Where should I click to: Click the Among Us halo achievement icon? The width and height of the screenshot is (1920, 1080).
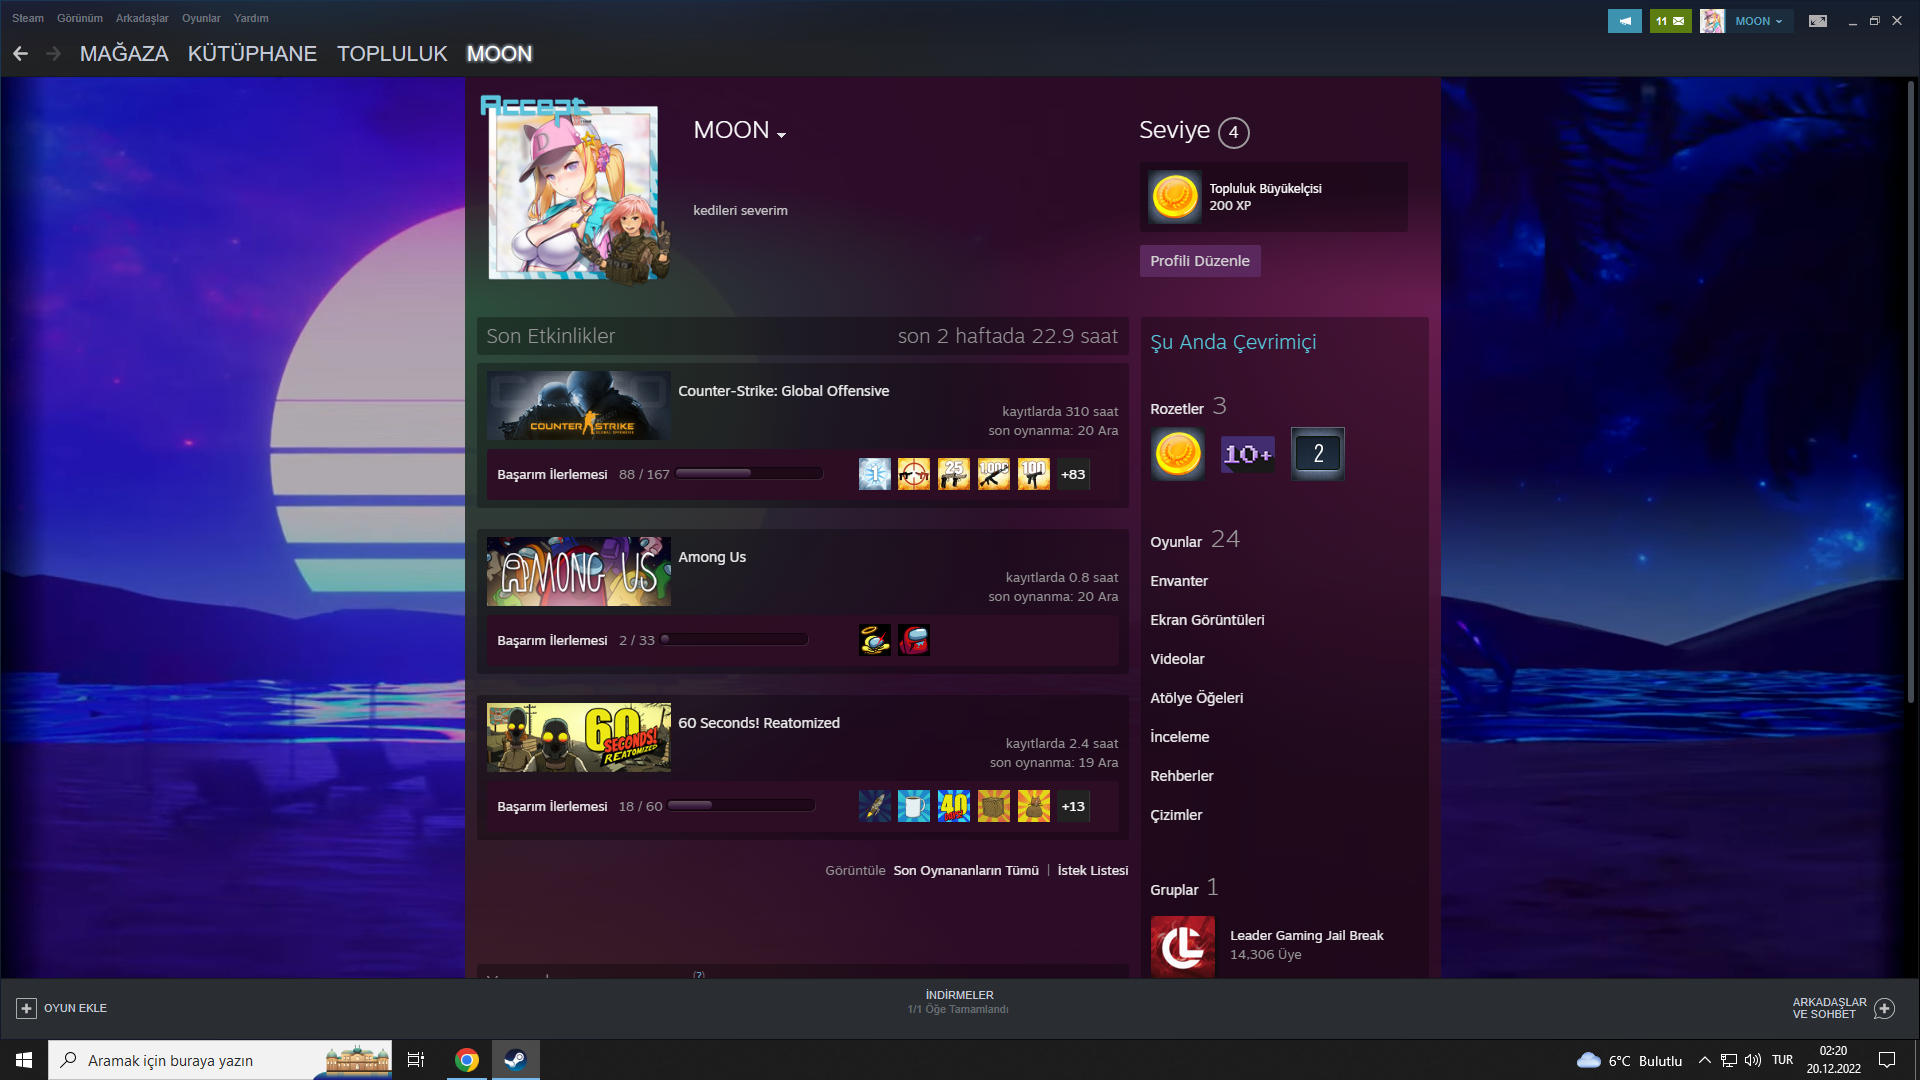[874, 640]
